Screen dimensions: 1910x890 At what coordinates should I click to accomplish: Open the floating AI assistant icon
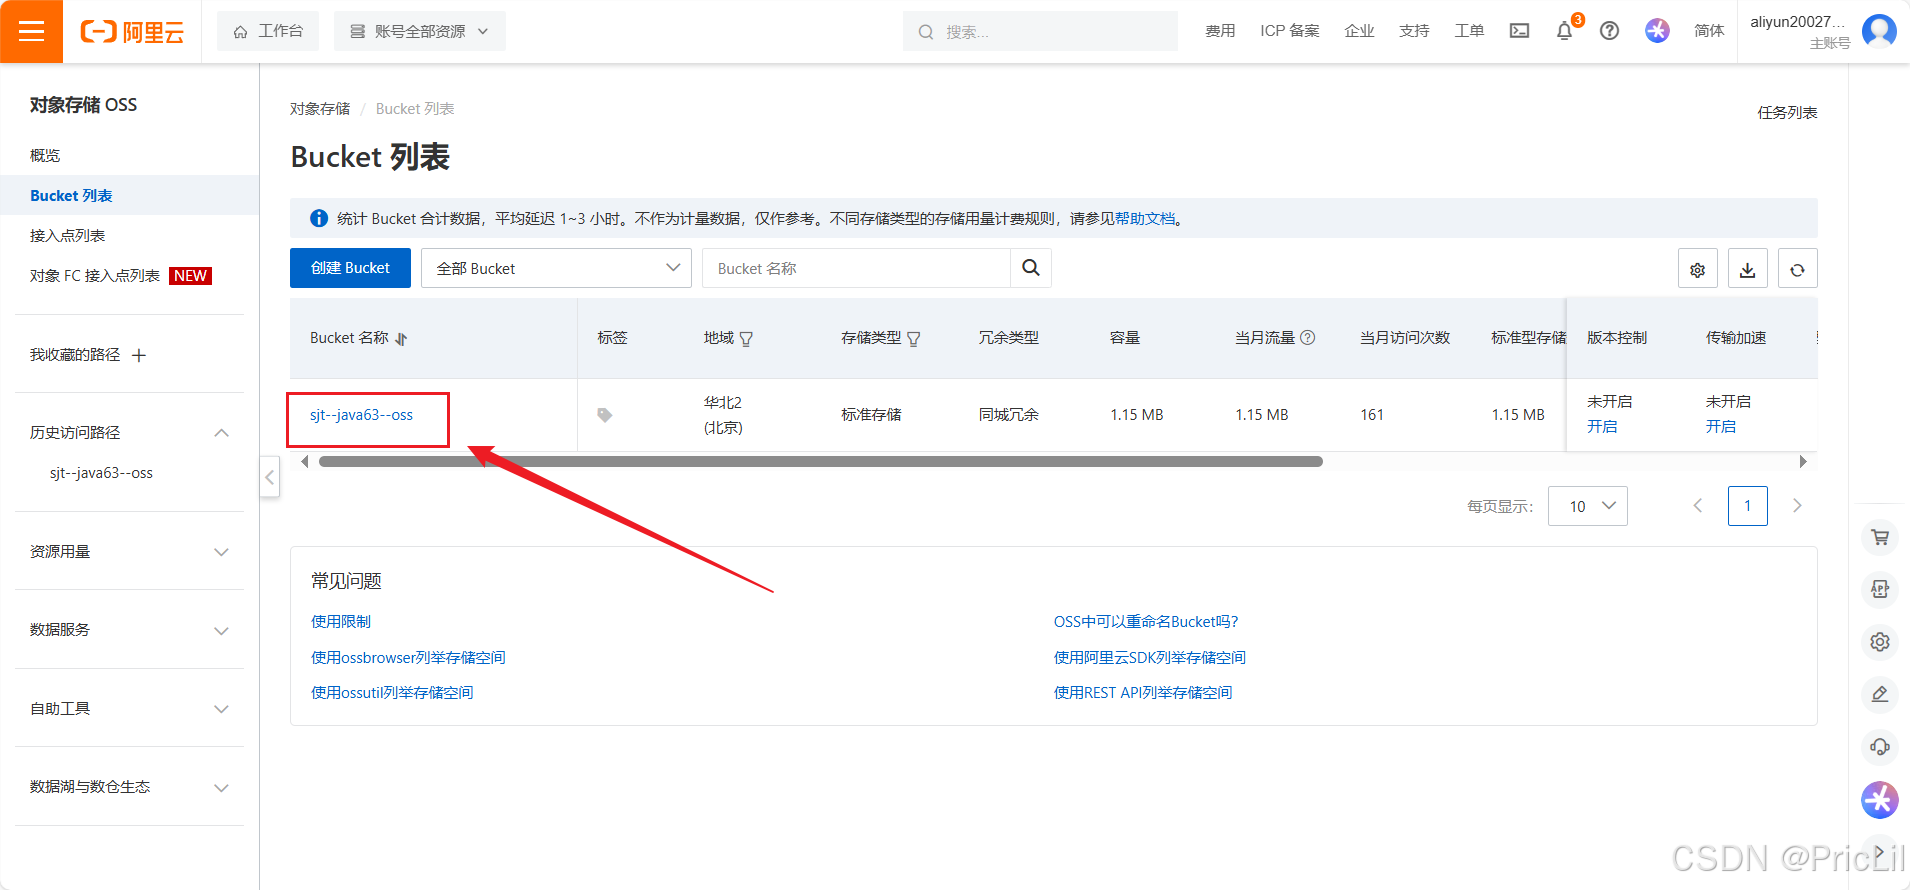coord(1880,799)
